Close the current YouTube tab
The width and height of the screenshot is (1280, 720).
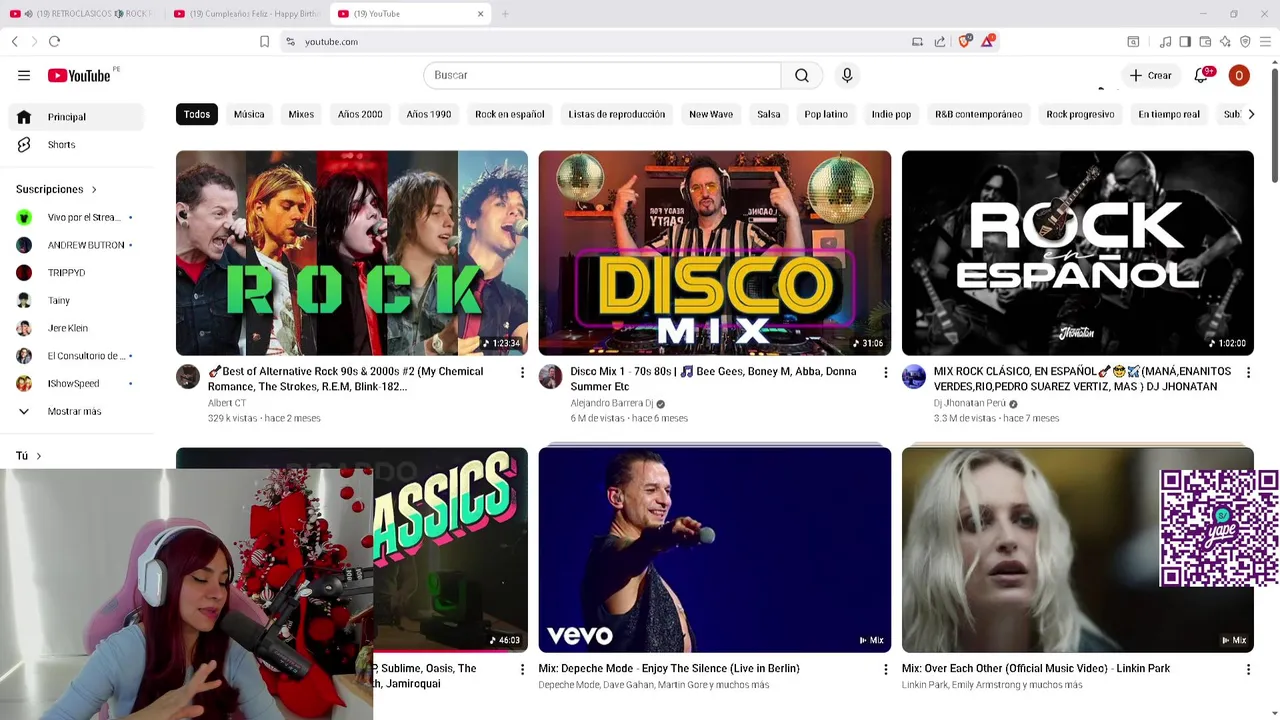pyautogui.click(x=480, y=14)
